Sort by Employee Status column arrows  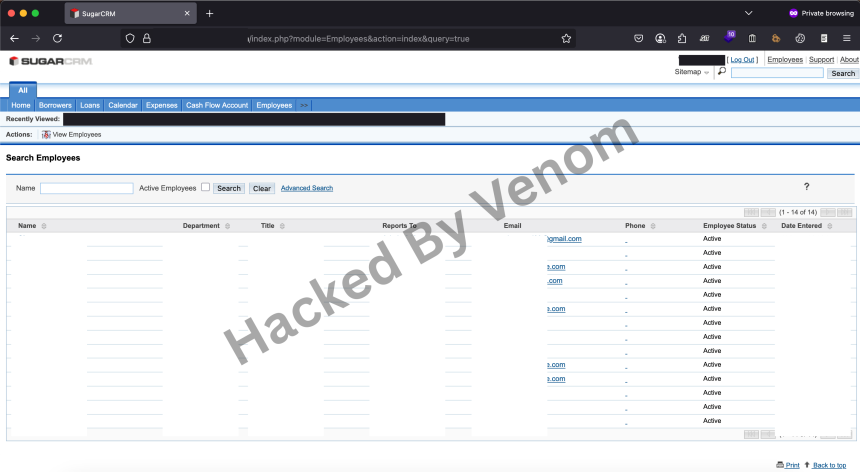pyautogui.click(x=764, y=226)
